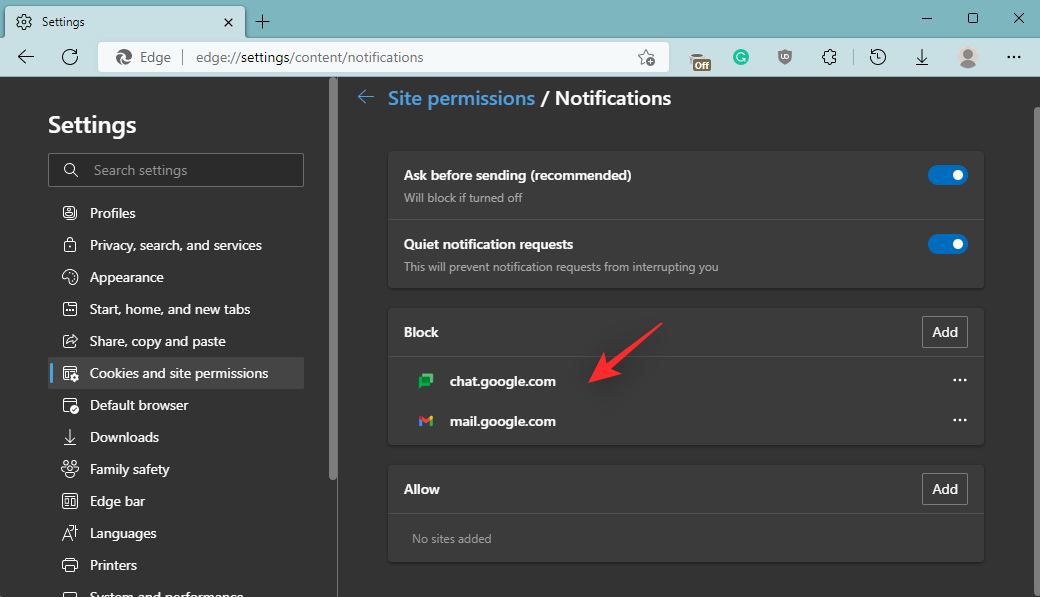
Task: Refresh the current page
Action: (x=70, y=57)
